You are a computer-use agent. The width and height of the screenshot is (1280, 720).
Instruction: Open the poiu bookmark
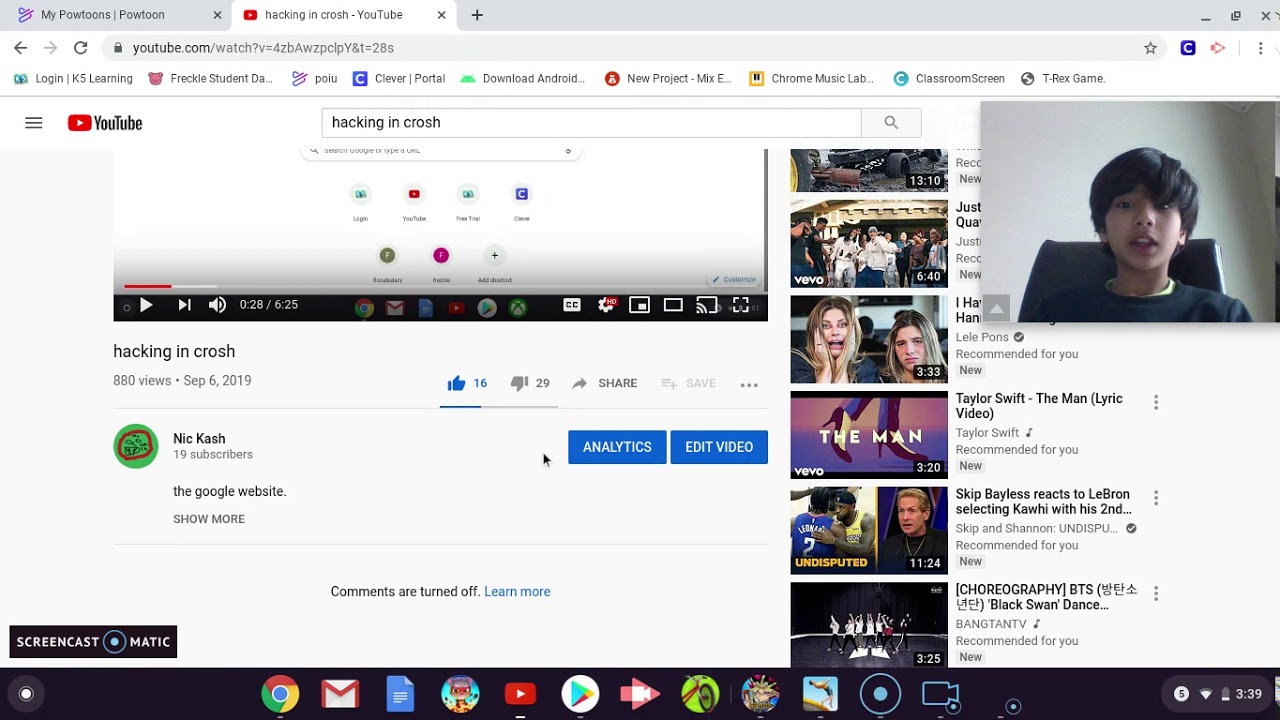(314, 79)
